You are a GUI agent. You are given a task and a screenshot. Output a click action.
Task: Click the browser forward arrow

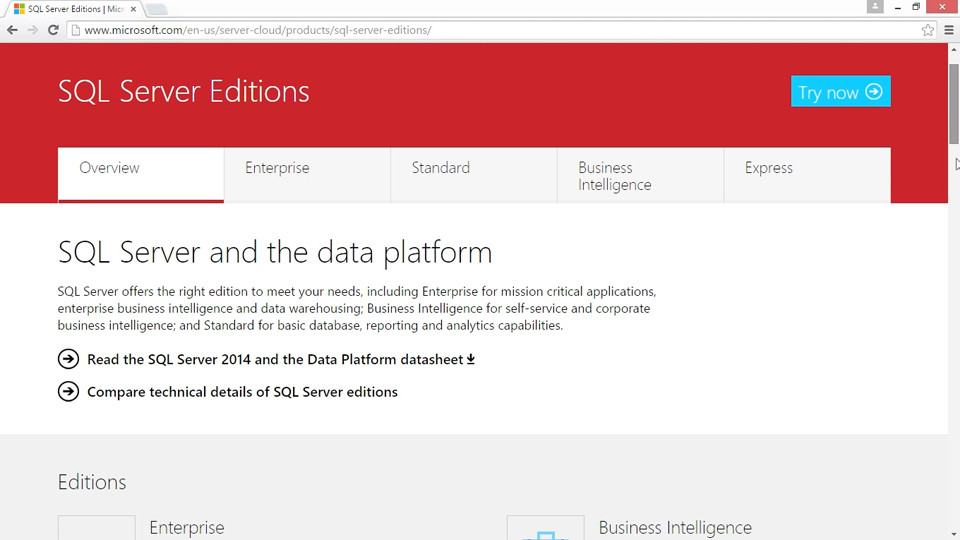click(32, 30)
